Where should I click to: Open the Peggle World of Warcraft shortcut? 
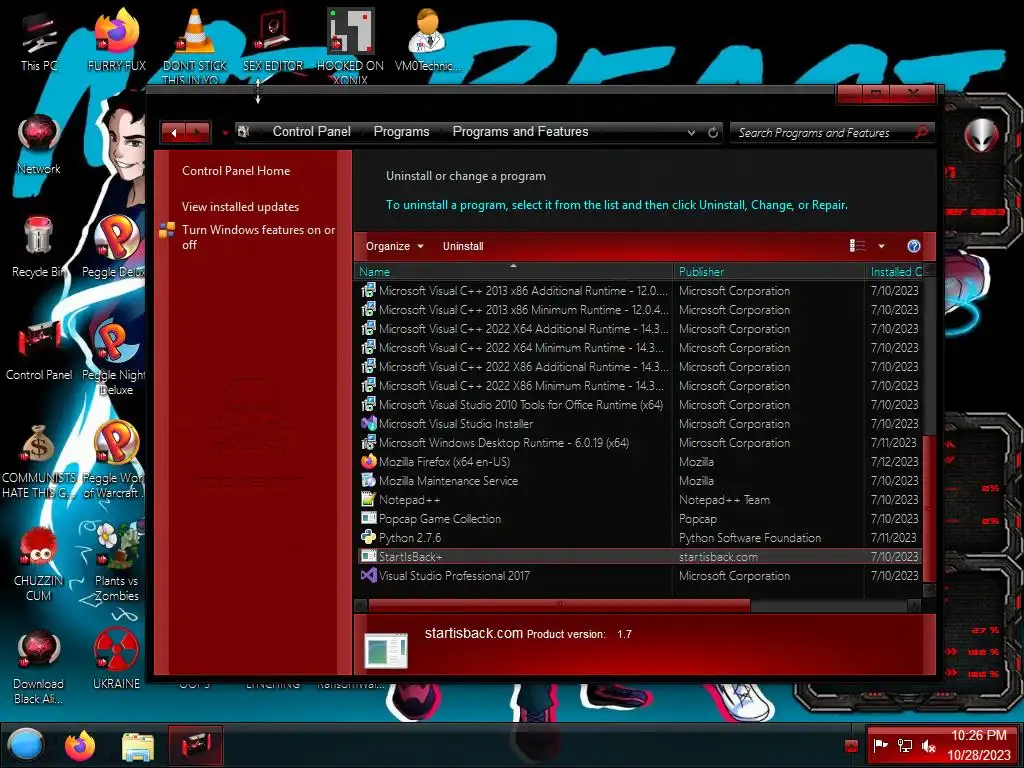[x=115, y=460]
